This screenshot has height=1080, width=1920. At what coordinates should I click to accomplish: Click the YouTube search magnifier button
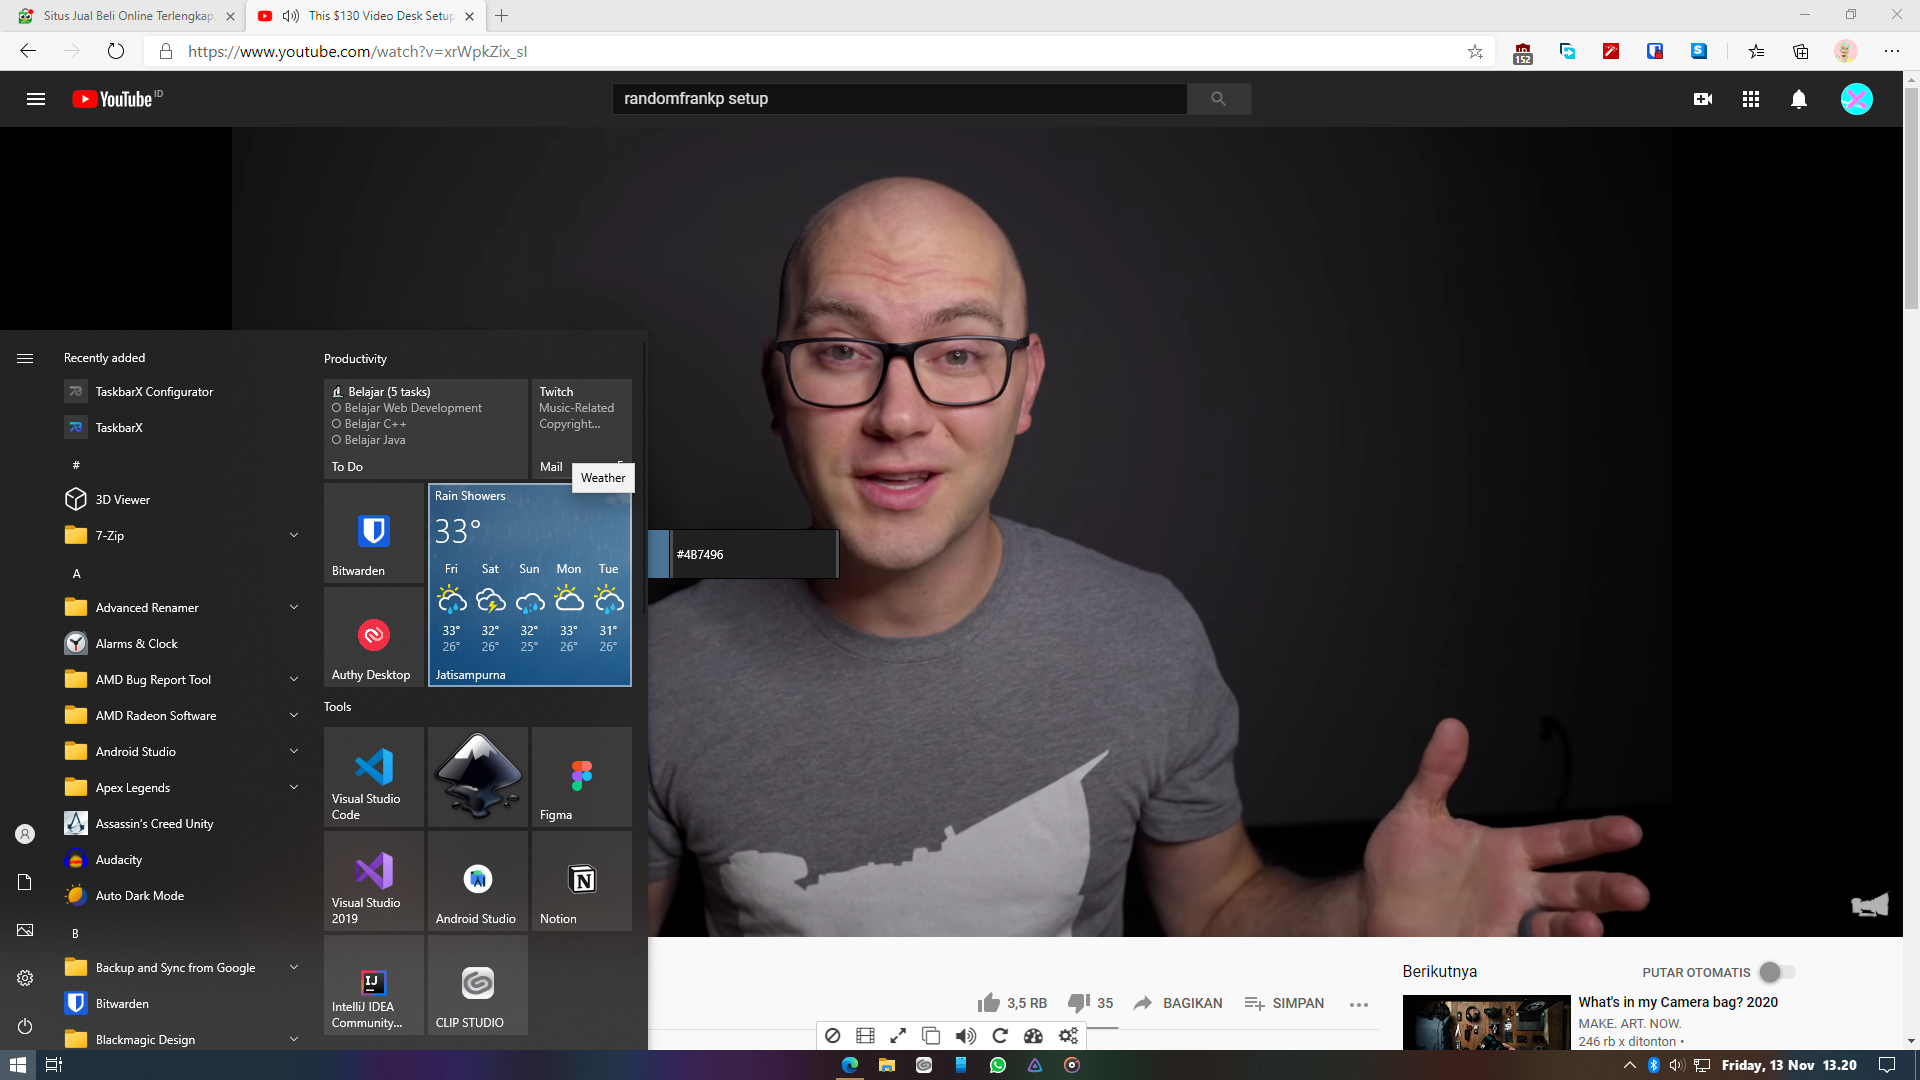tap(1218, 99)
